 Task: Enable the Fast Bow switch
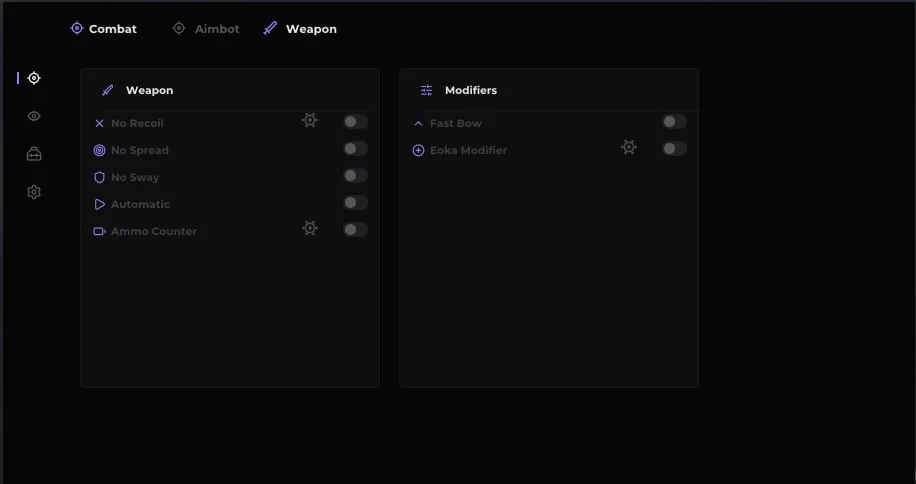[x=674, y=121]
